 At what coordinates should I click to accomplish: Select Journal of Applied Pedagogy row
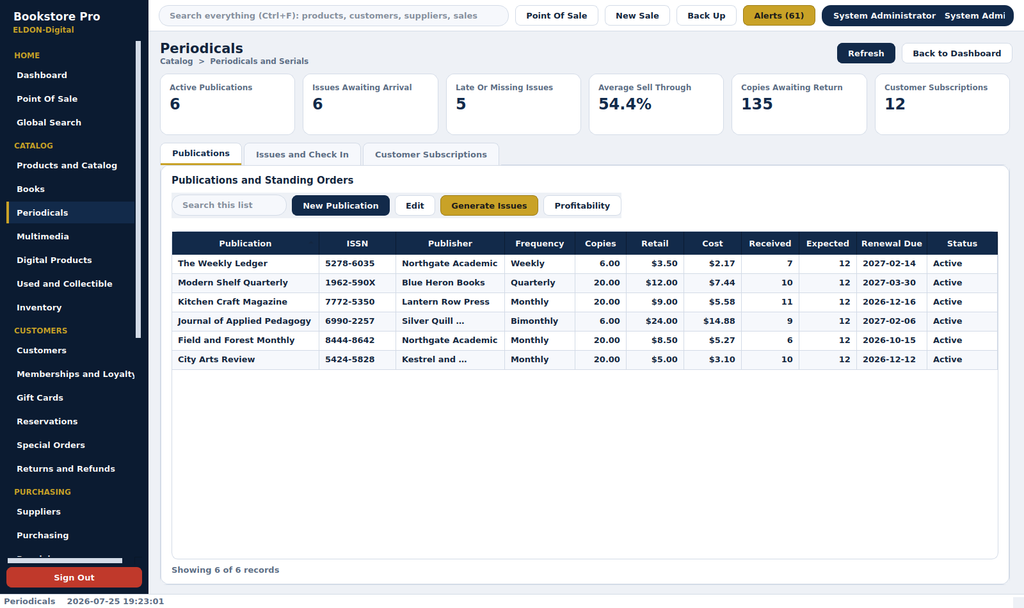[584, 321]
